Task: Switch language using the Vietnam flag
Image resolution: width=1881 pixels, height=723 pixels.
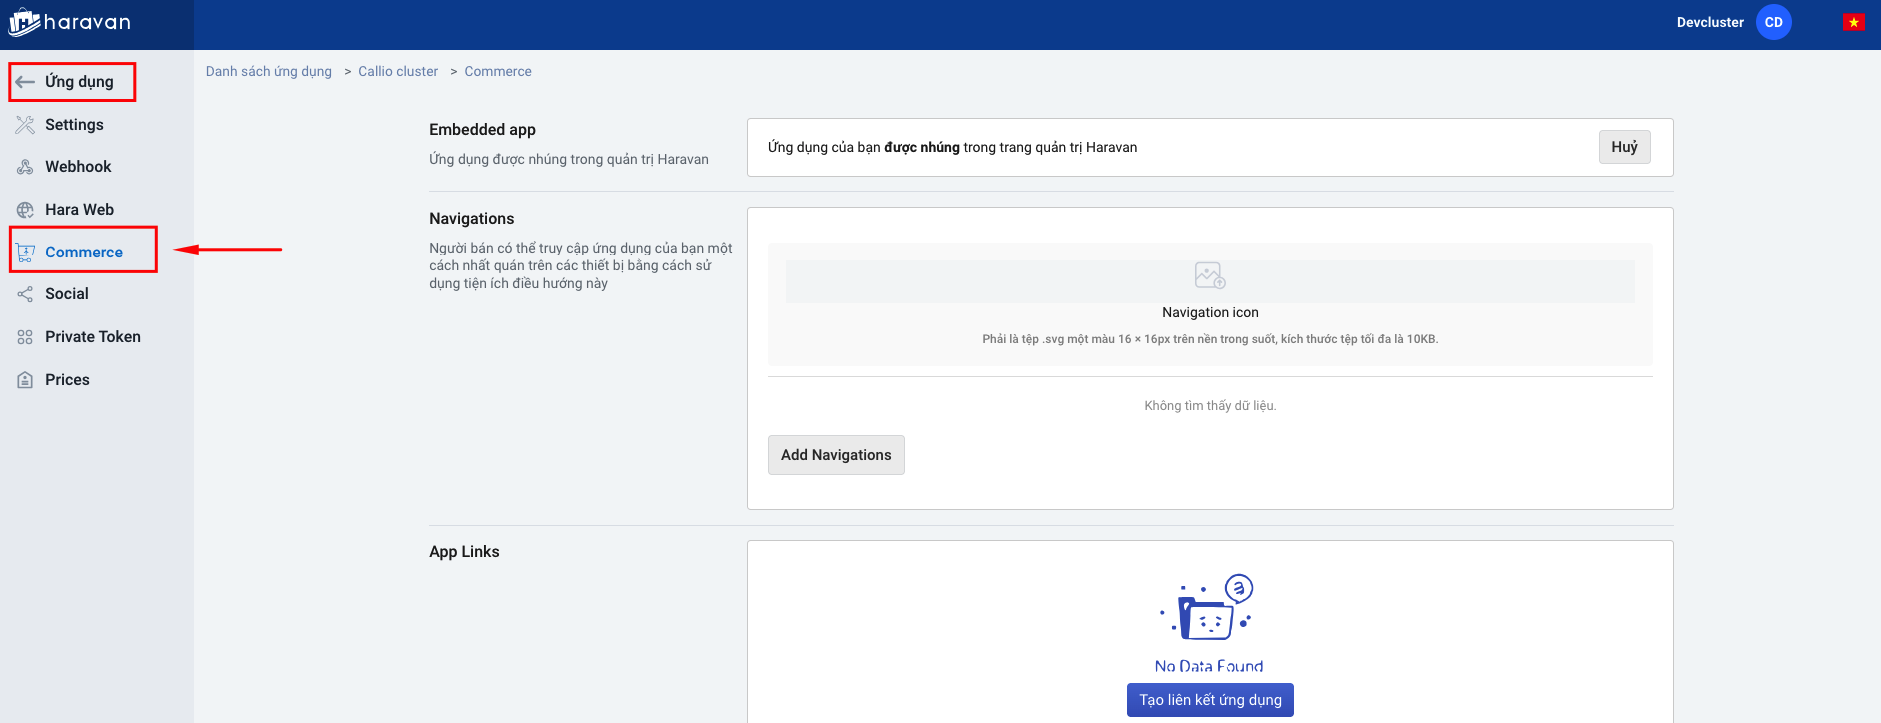Action: (x=1853, y=22)
